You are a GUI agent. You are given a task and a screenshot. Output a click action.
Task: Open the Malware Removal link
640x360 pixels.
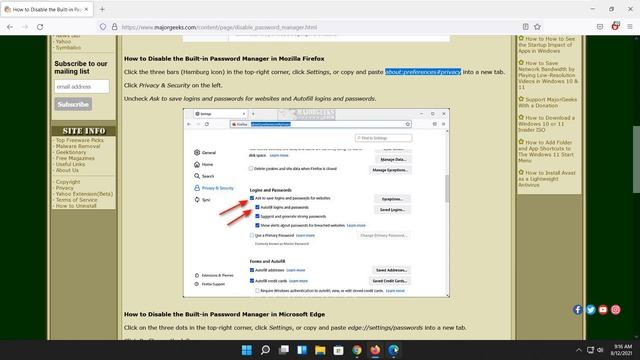pyautogui.click(x=78, y=146)
